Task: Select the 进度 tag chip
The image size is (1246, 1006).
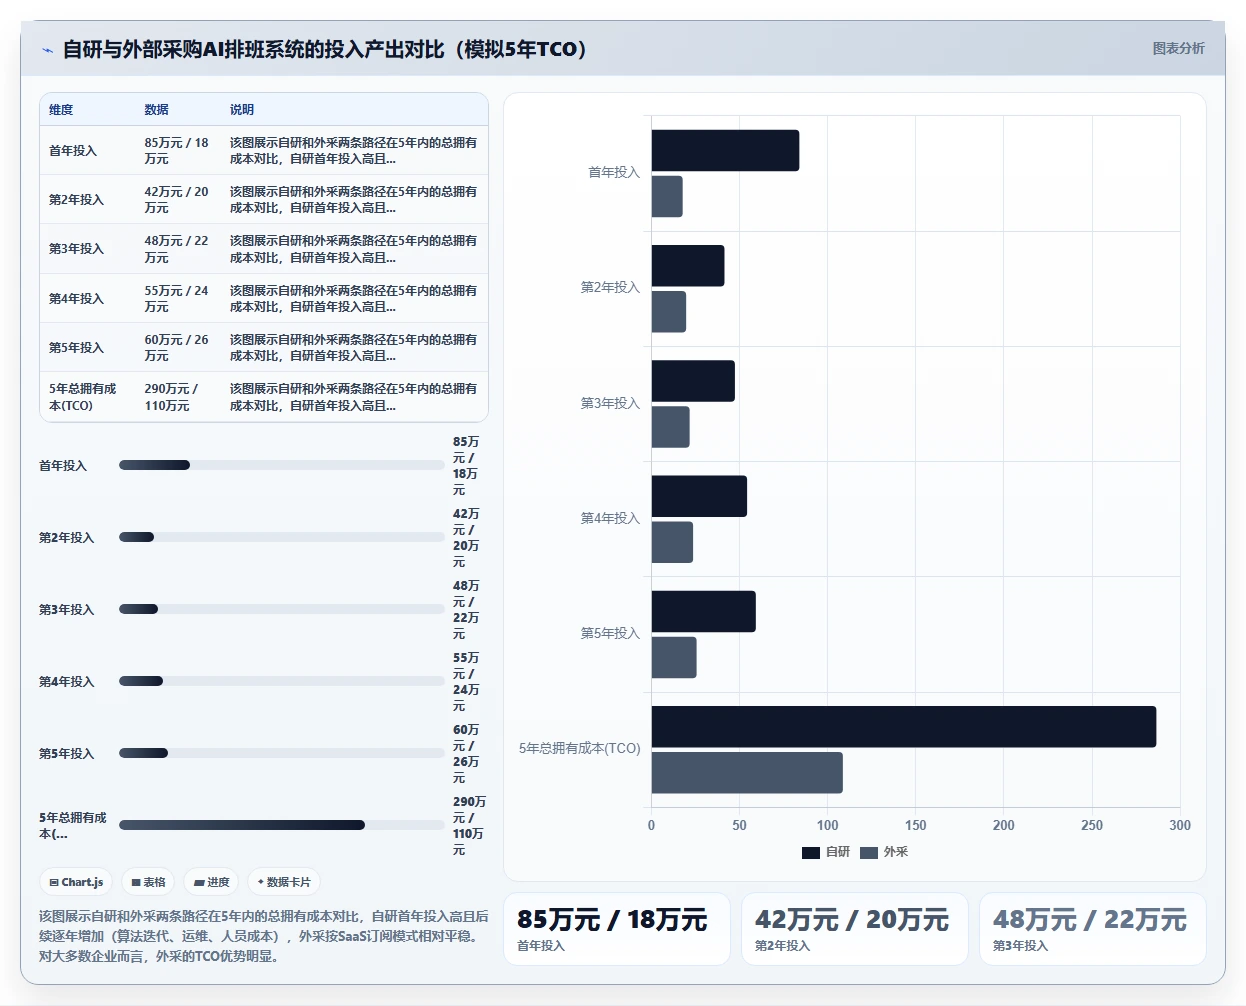Action: [x=212, y=882]
